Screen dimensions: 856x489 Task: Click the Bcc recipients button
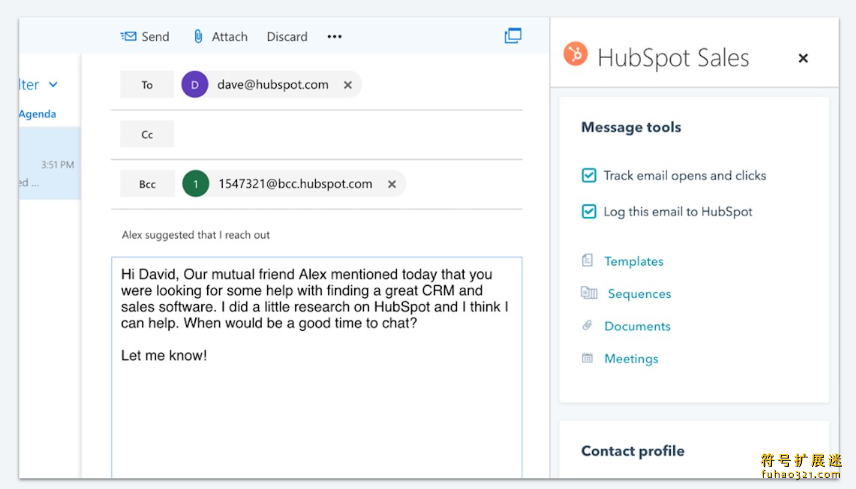[x=147, y=184]
